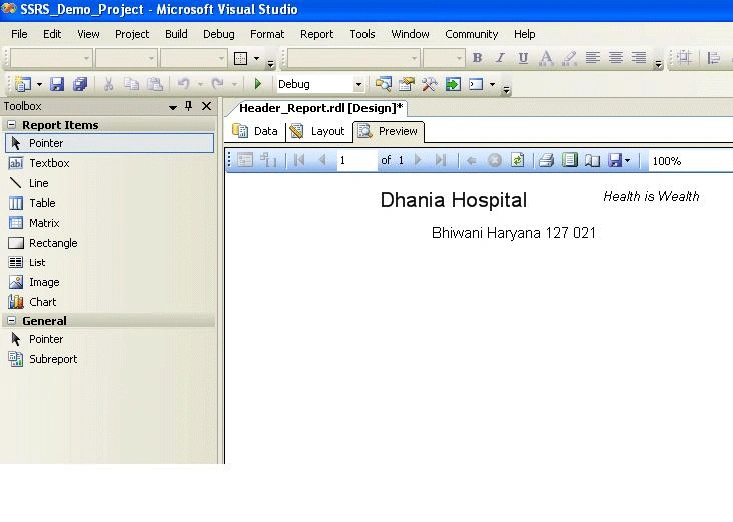Open the font size combo box
Image resolution: width=733 pixels, height=522 pixels.
[444, 58]
